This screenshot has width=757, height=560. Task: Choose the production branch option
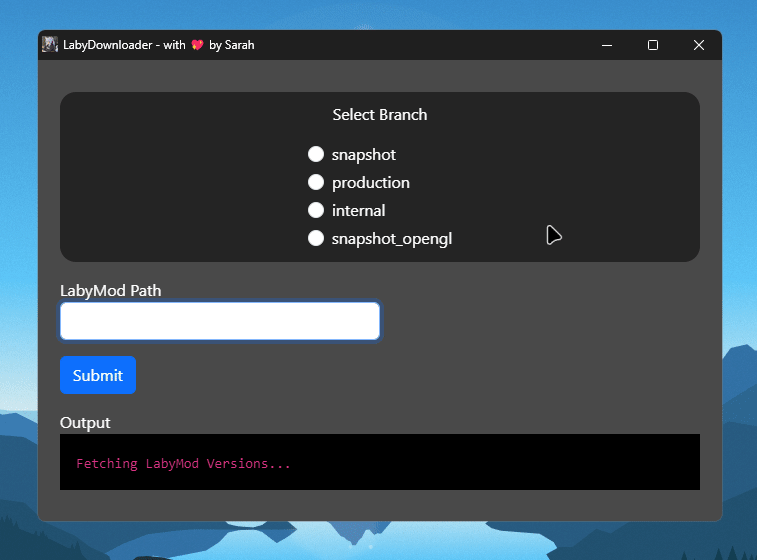[x=316, y=182]
